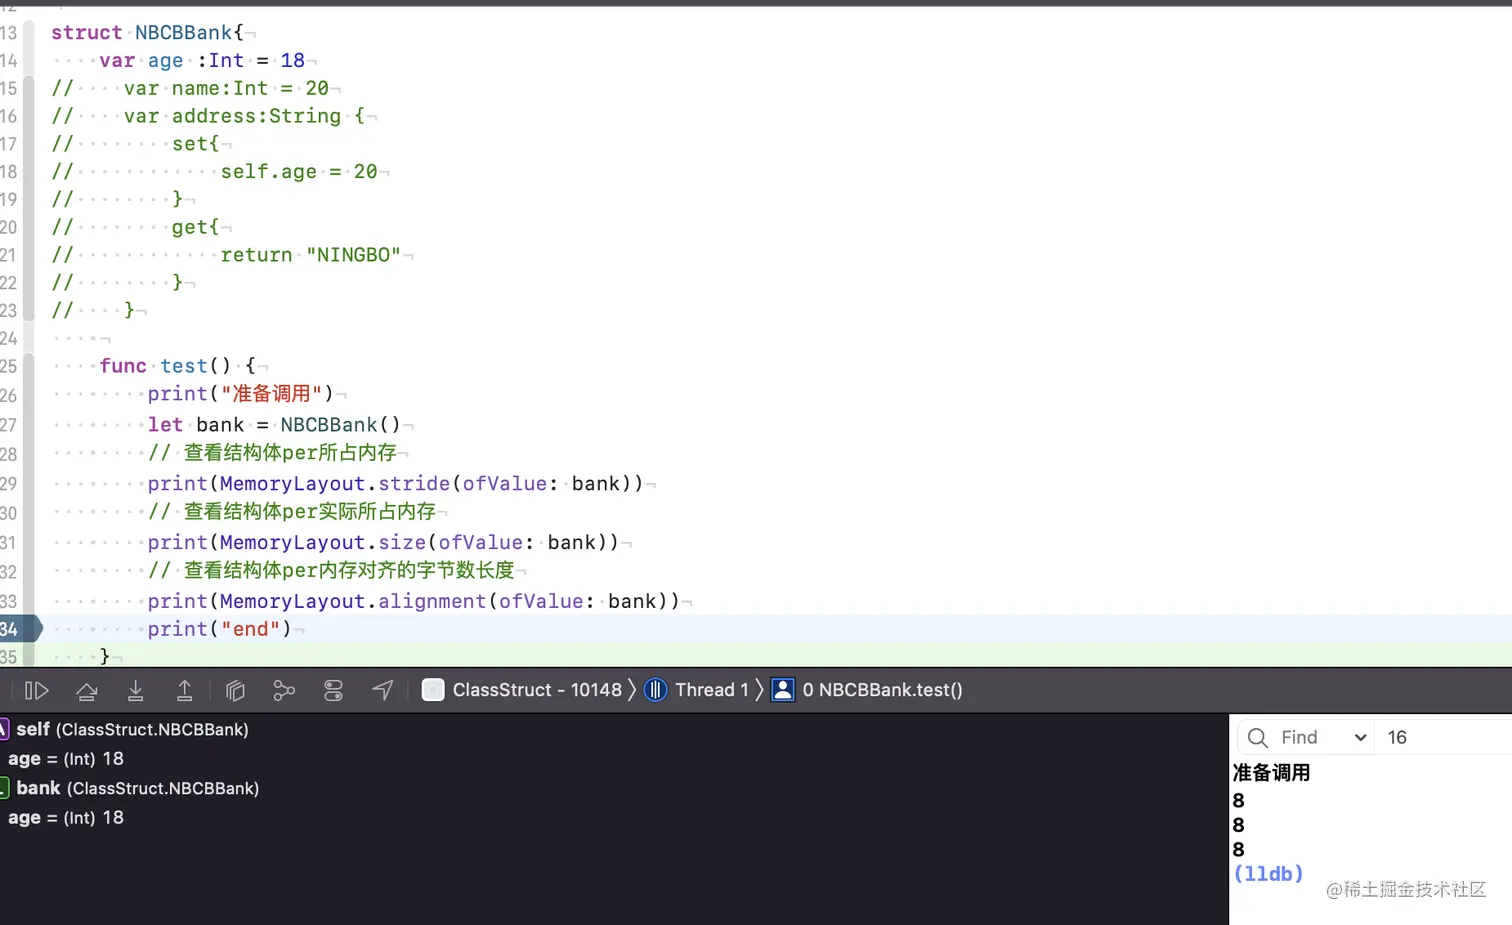Click the comment 查看结构体per所占内存

click(x=272, y=453)
